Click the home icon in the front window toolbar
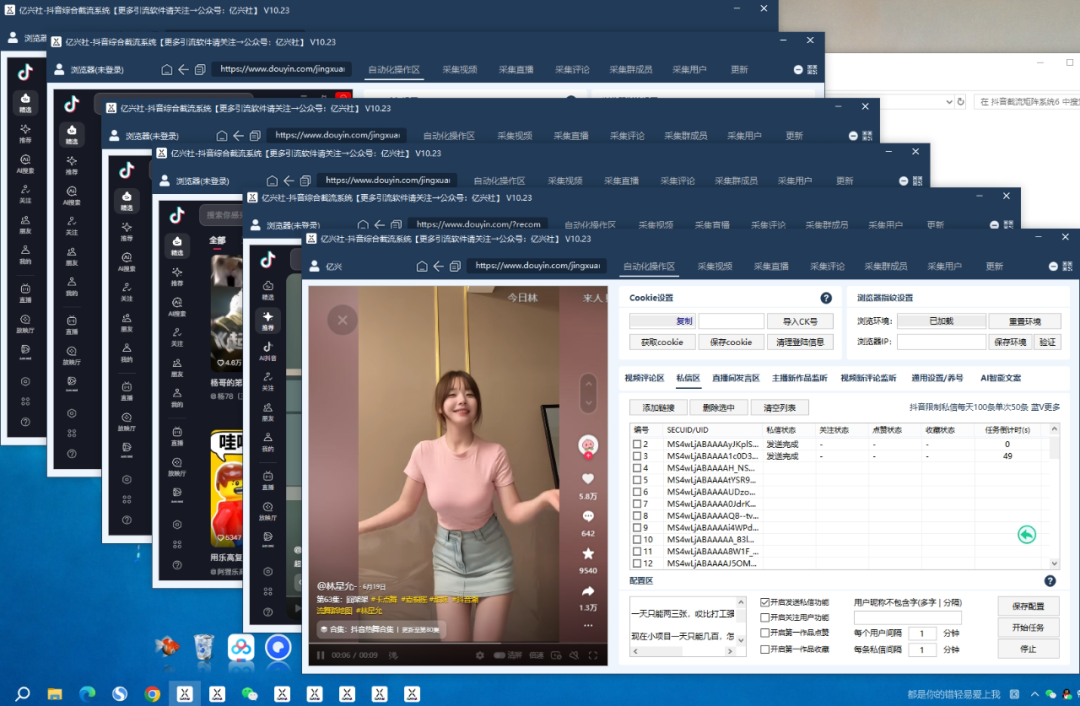 pos(422,266)
